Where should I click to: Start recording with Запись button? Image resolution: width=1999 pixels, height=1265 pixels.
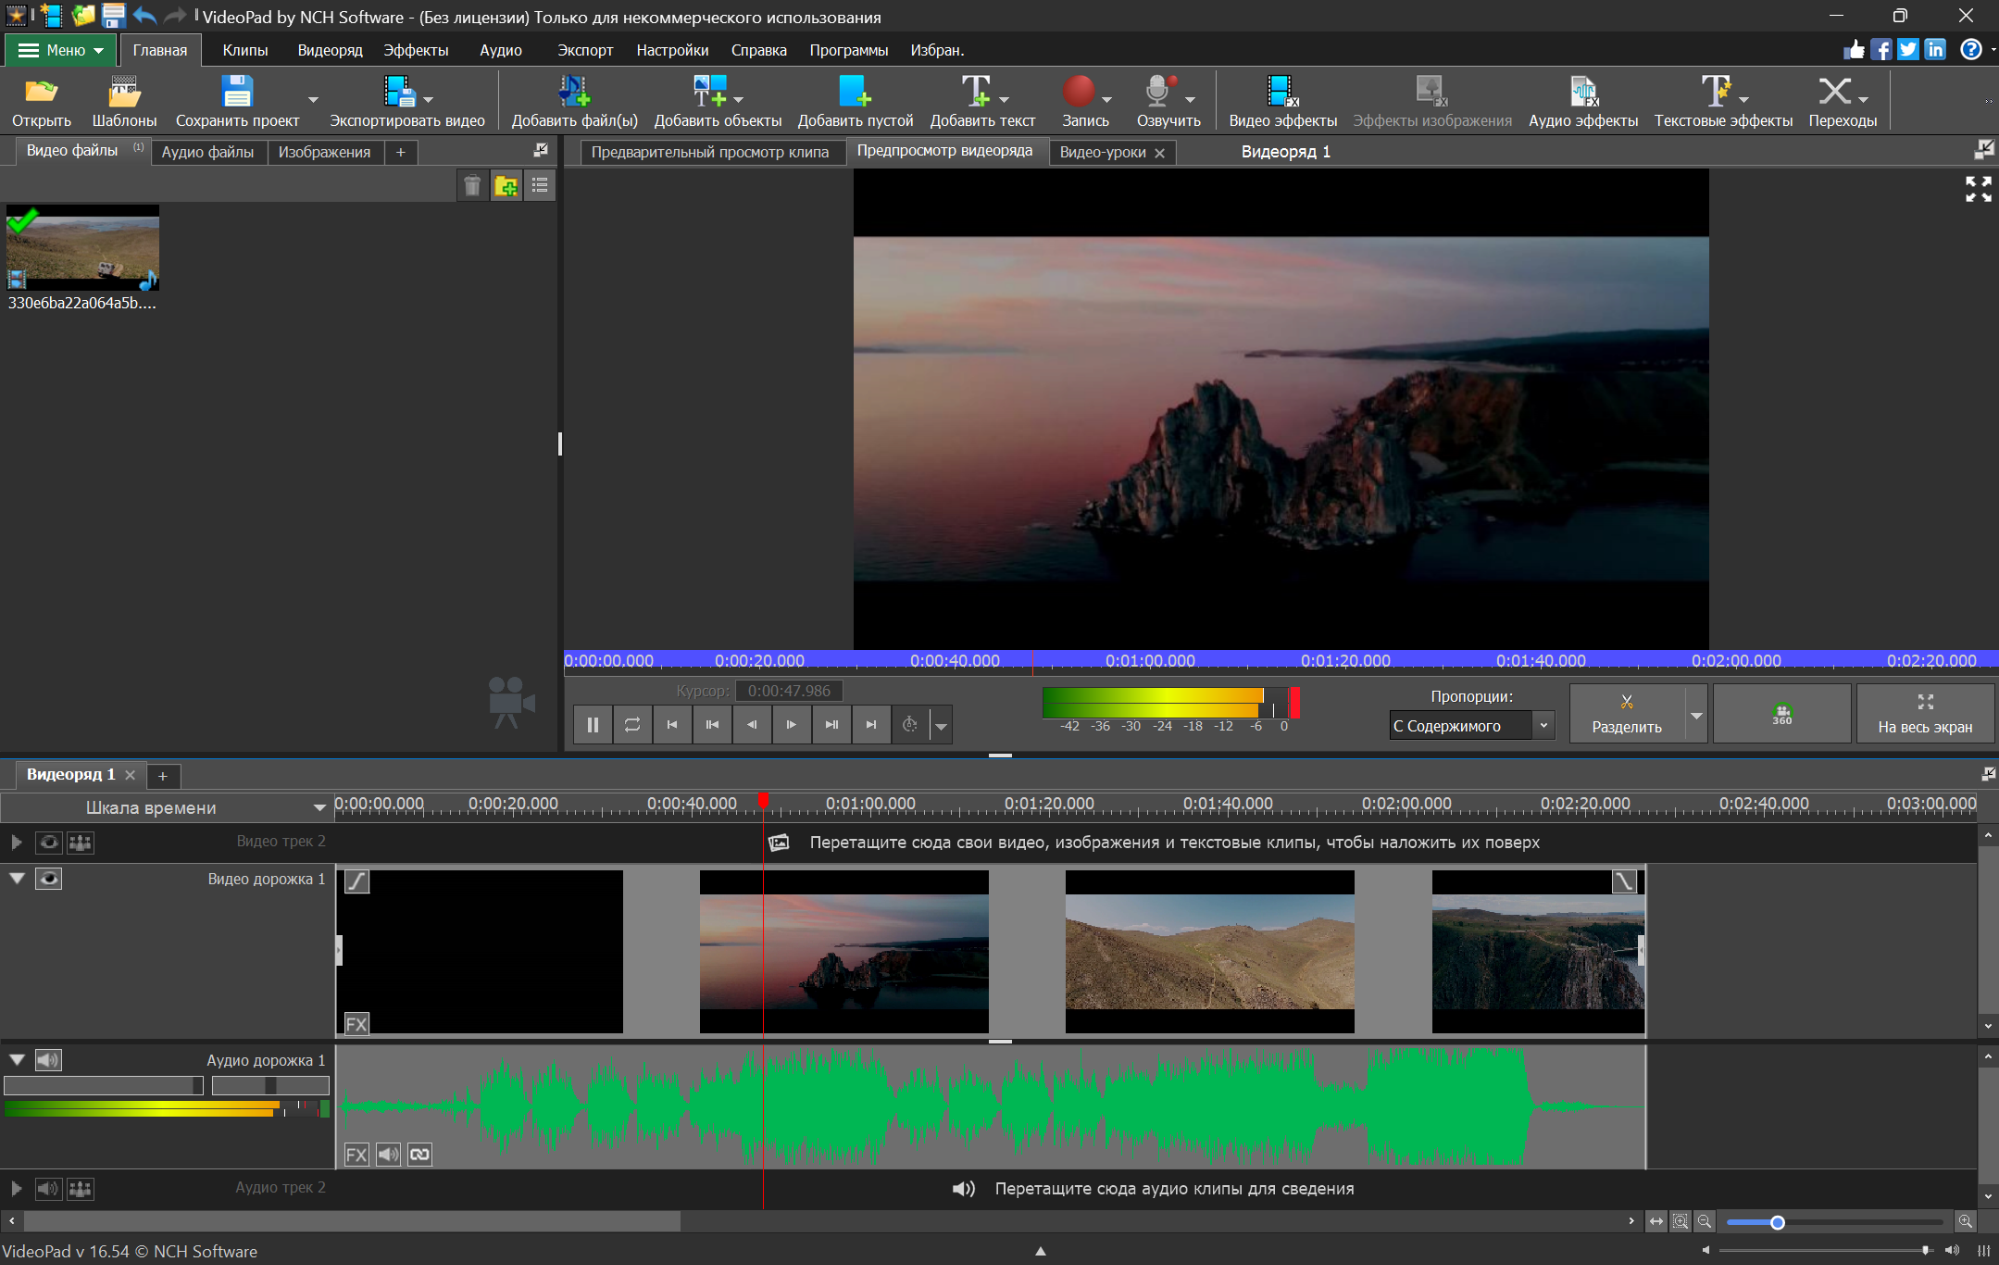tap(1078, 92)
